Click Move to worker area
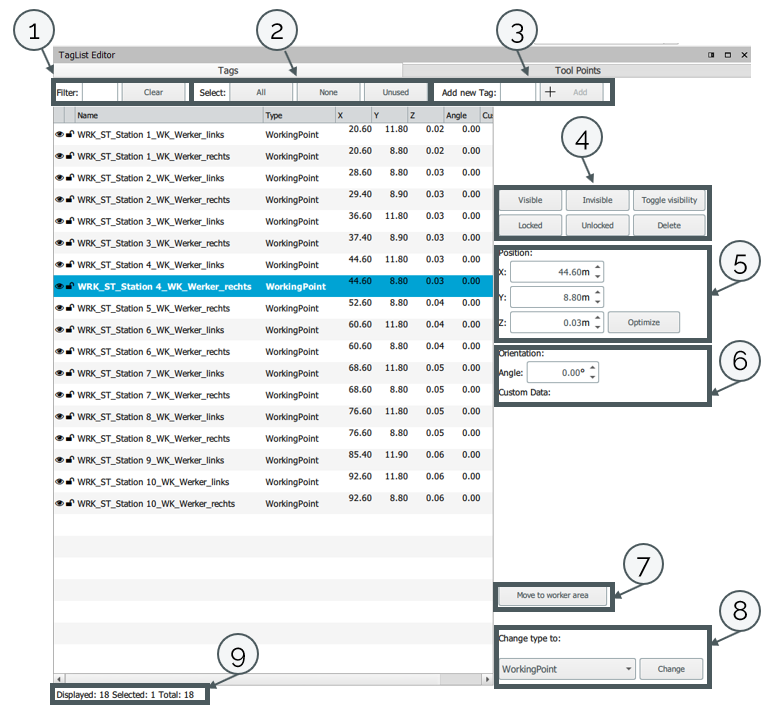Screen dimensions: 768x711 click(x=553, y=596)
